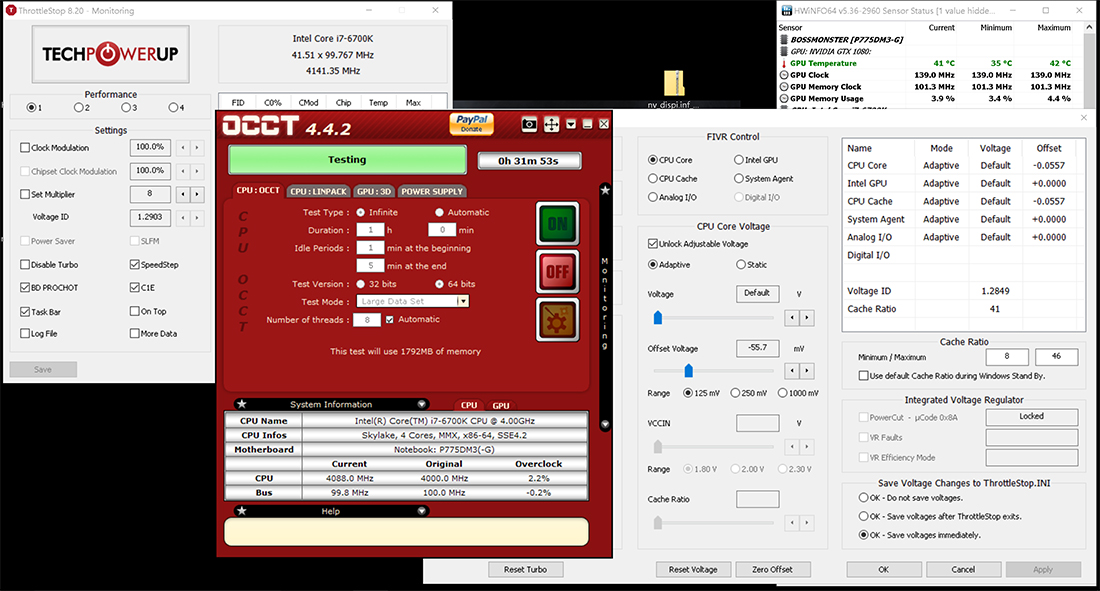The width and height of the screenshot is (1100, 591).
Task: Increase the Set Multiplier value arrow
Action: tap(197, 194)
